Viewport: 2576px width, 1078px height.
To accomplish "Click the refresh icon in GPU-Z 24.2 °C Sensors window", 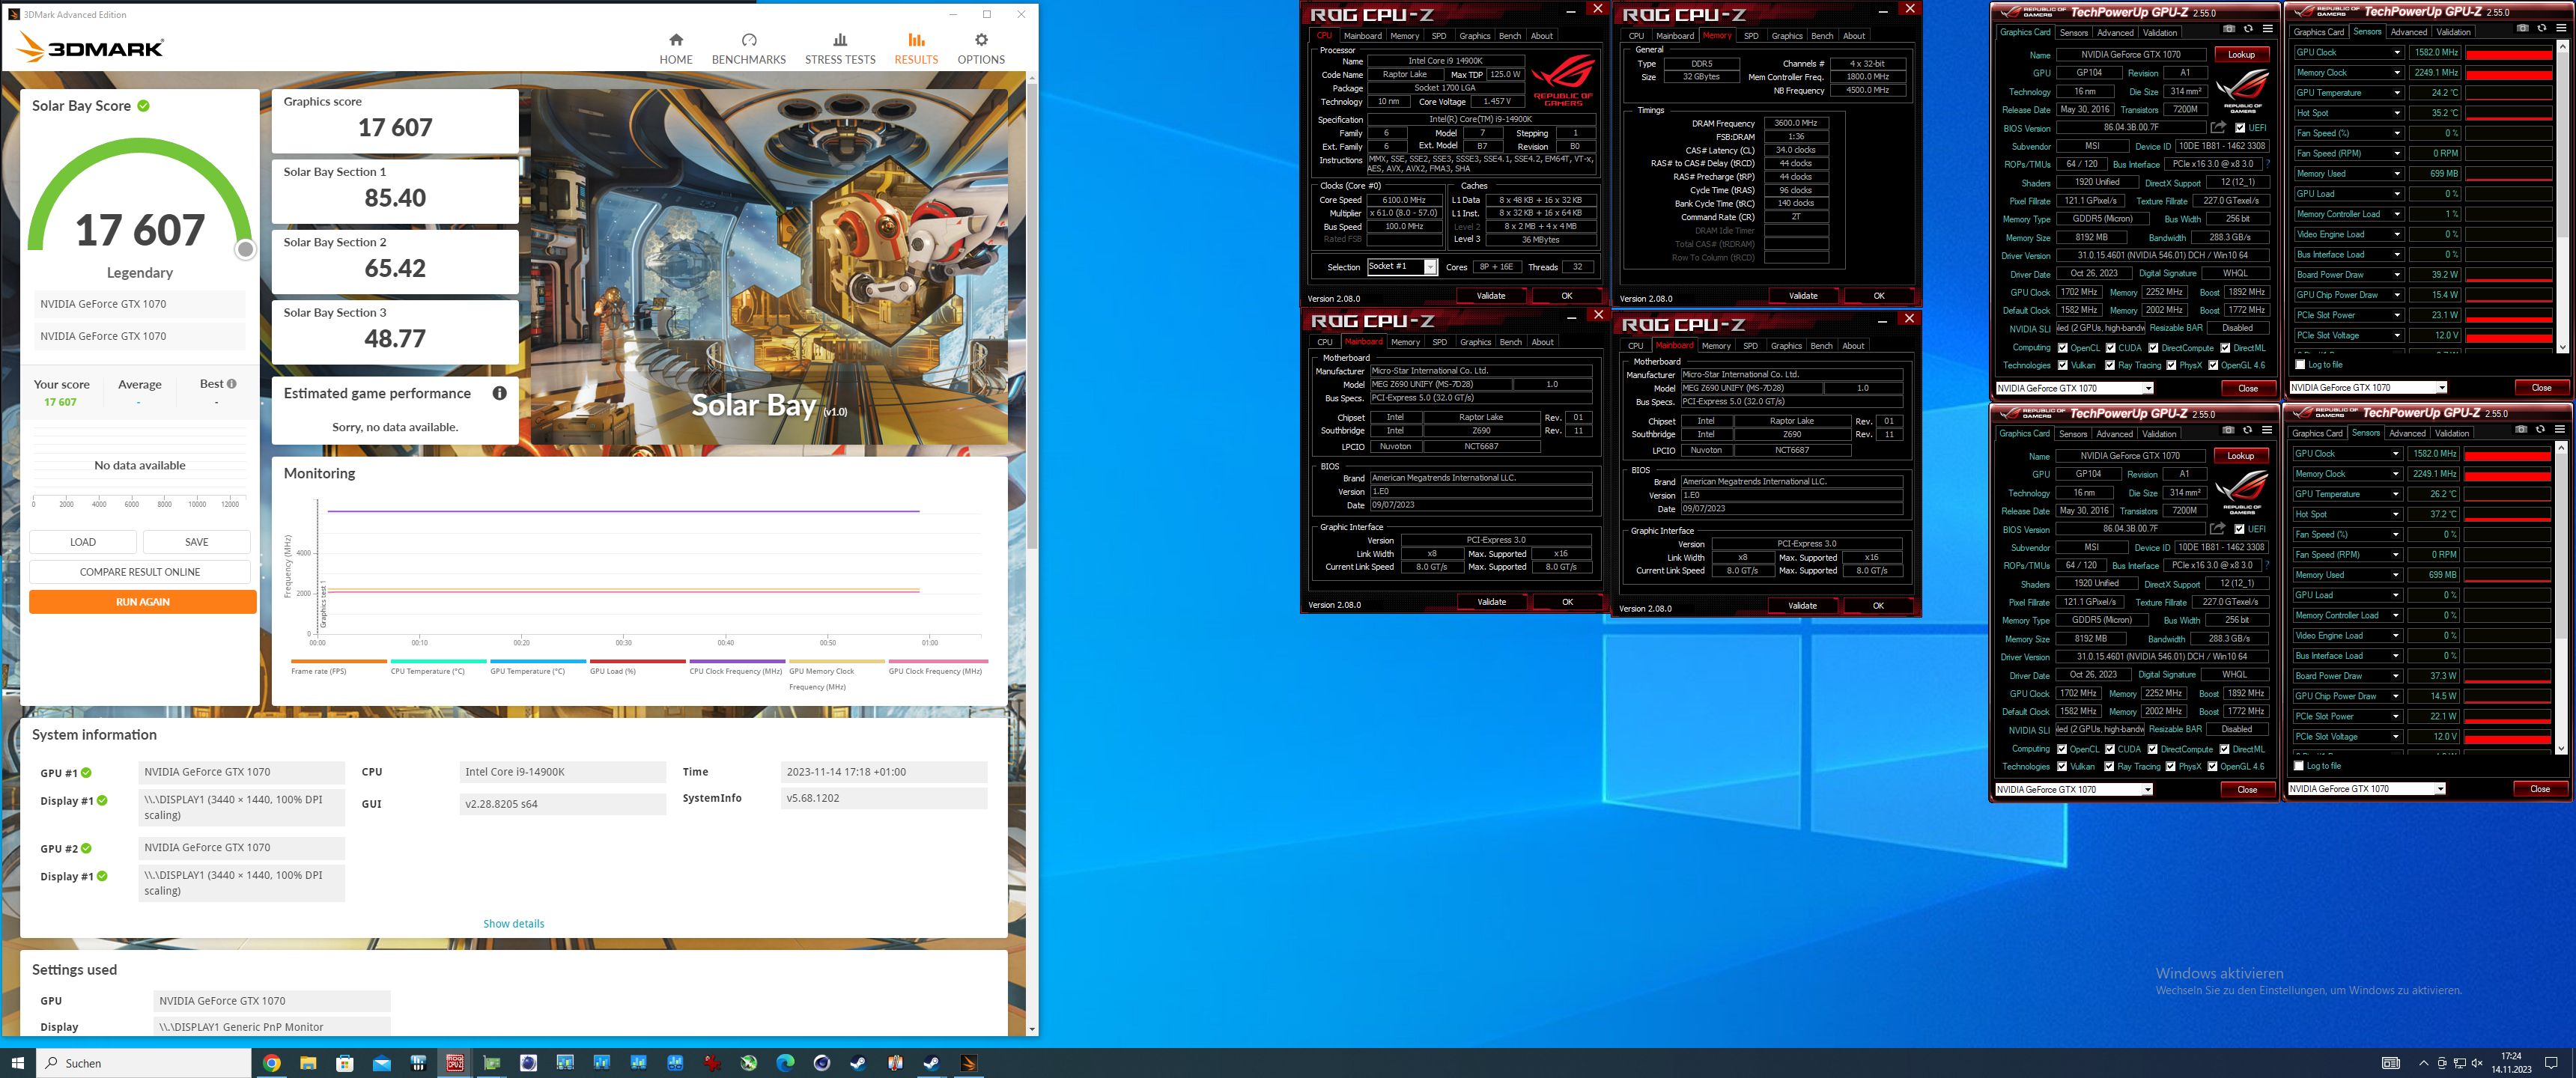I will [2541, 28].
